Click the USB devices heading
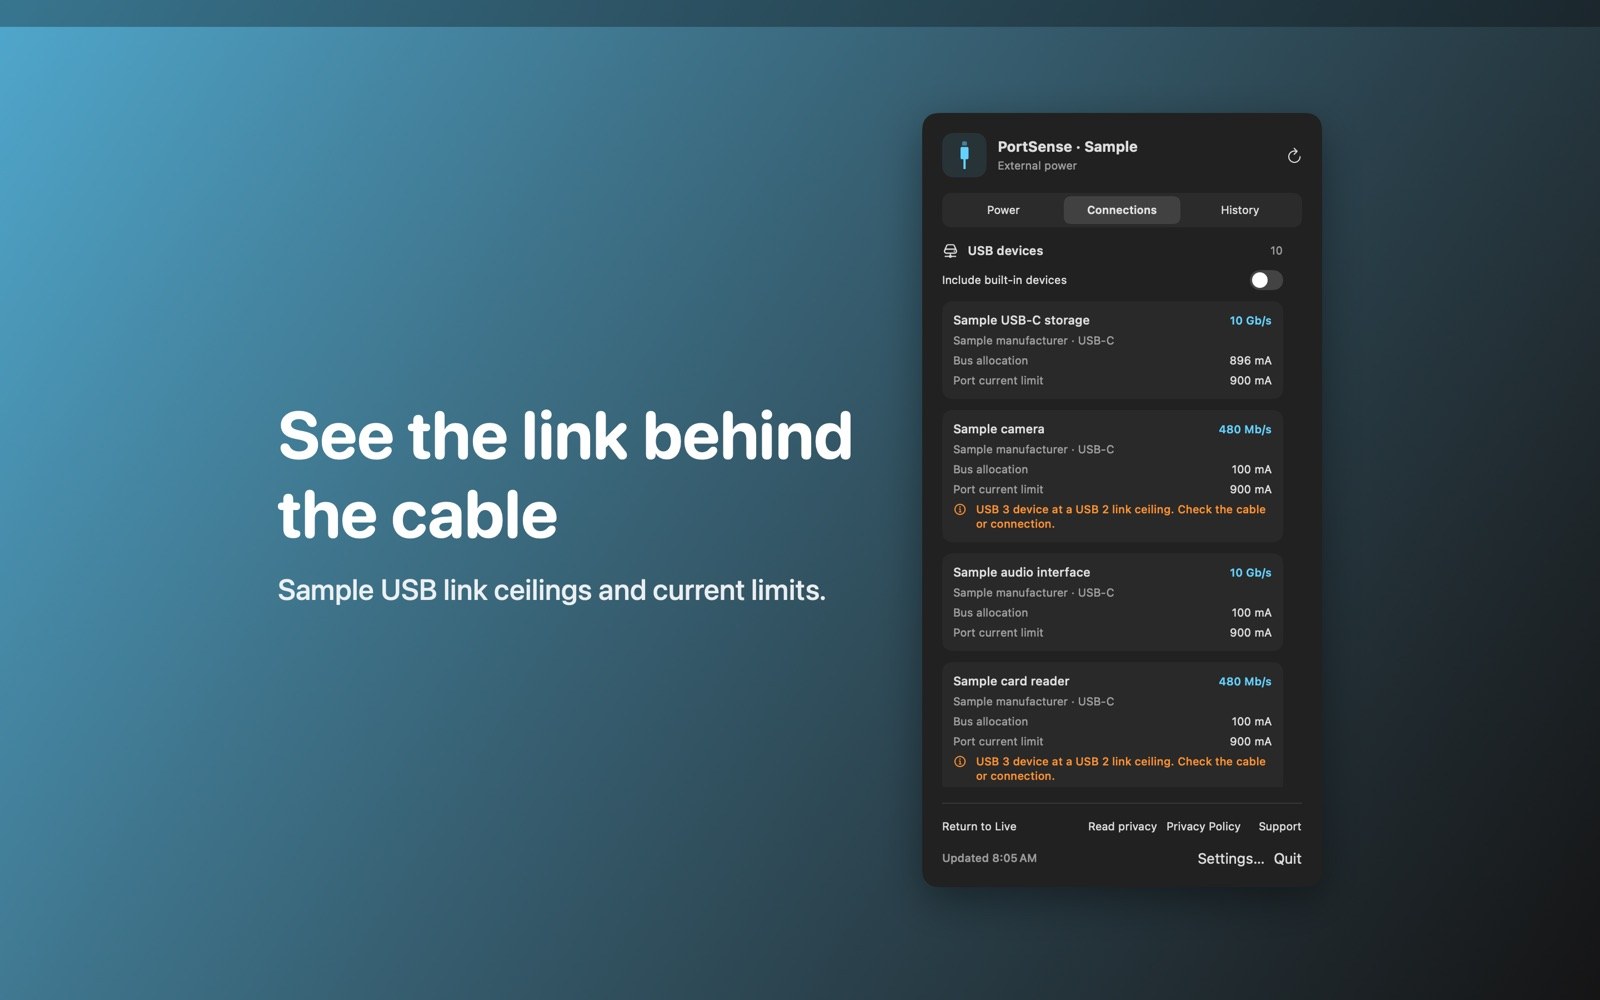Screen dimensions: 1600x1000 click(1005, 251)
